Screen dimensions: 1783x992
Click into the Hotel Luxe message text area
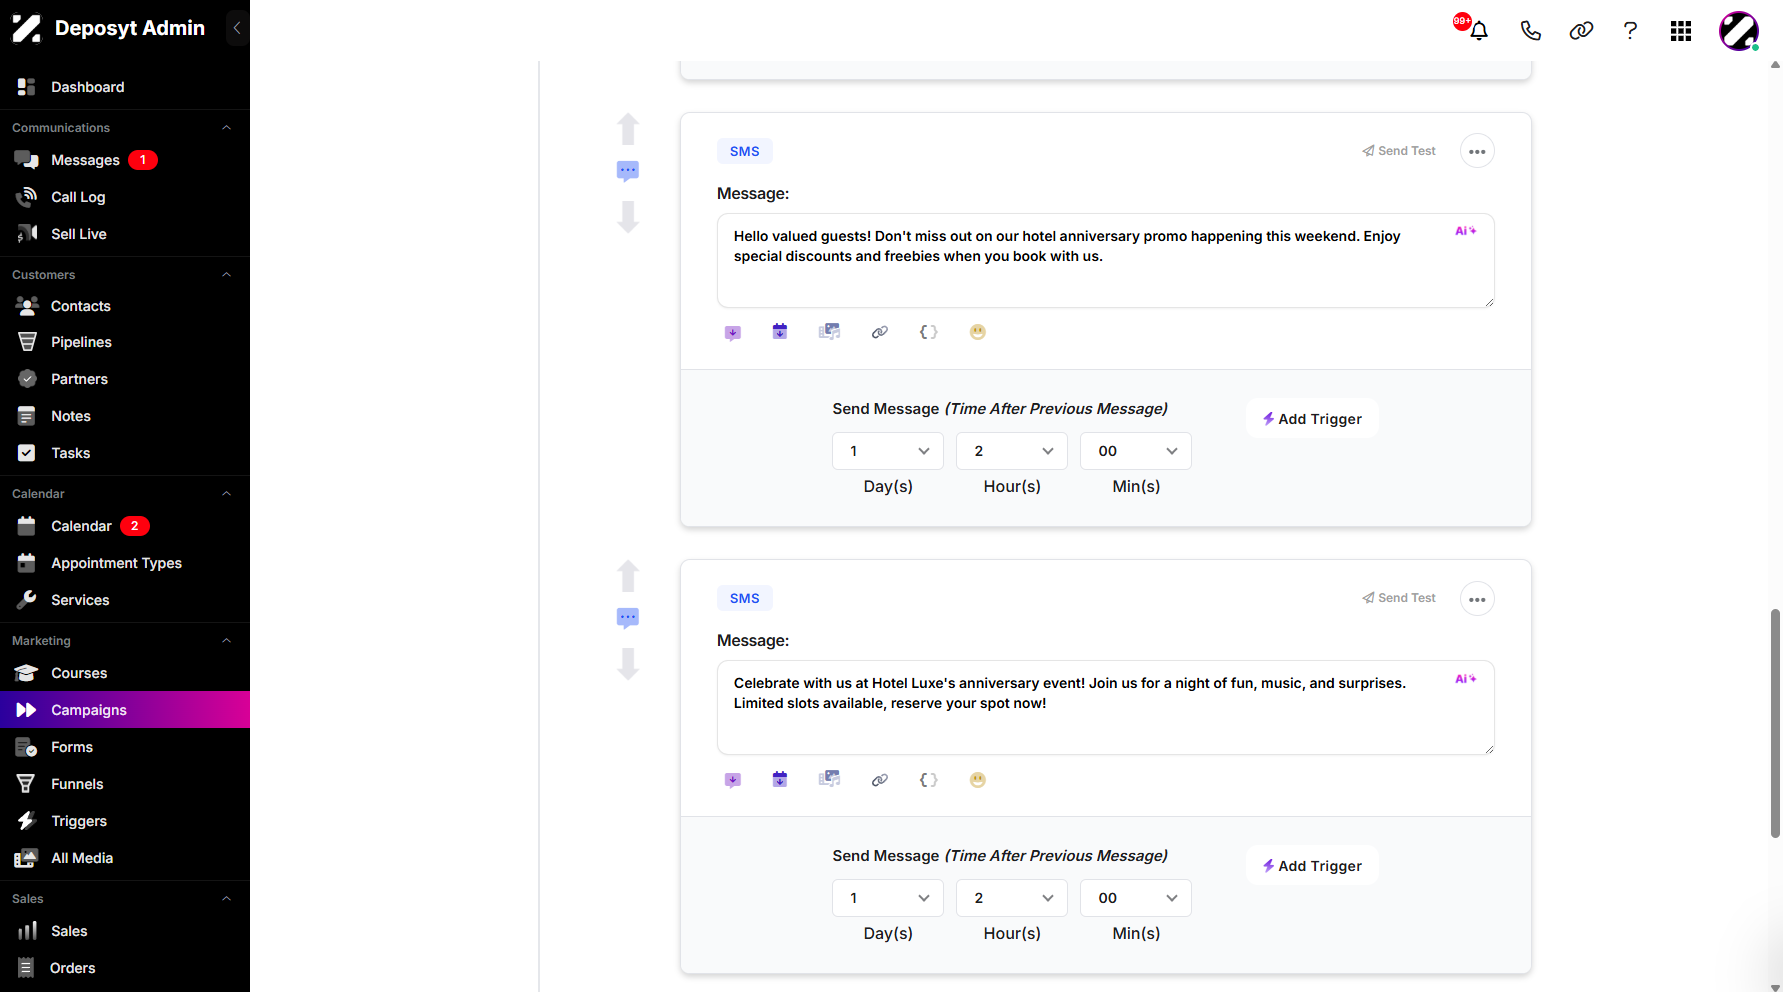click(x=1106, y=707)
